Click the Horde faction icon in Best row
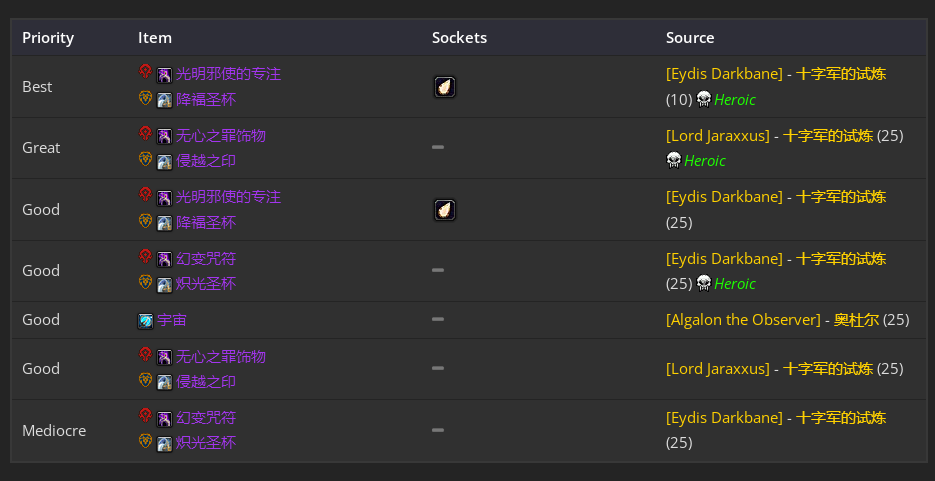Screen dimensions: 935x481 pyautogui.click(x=145, y=73)
